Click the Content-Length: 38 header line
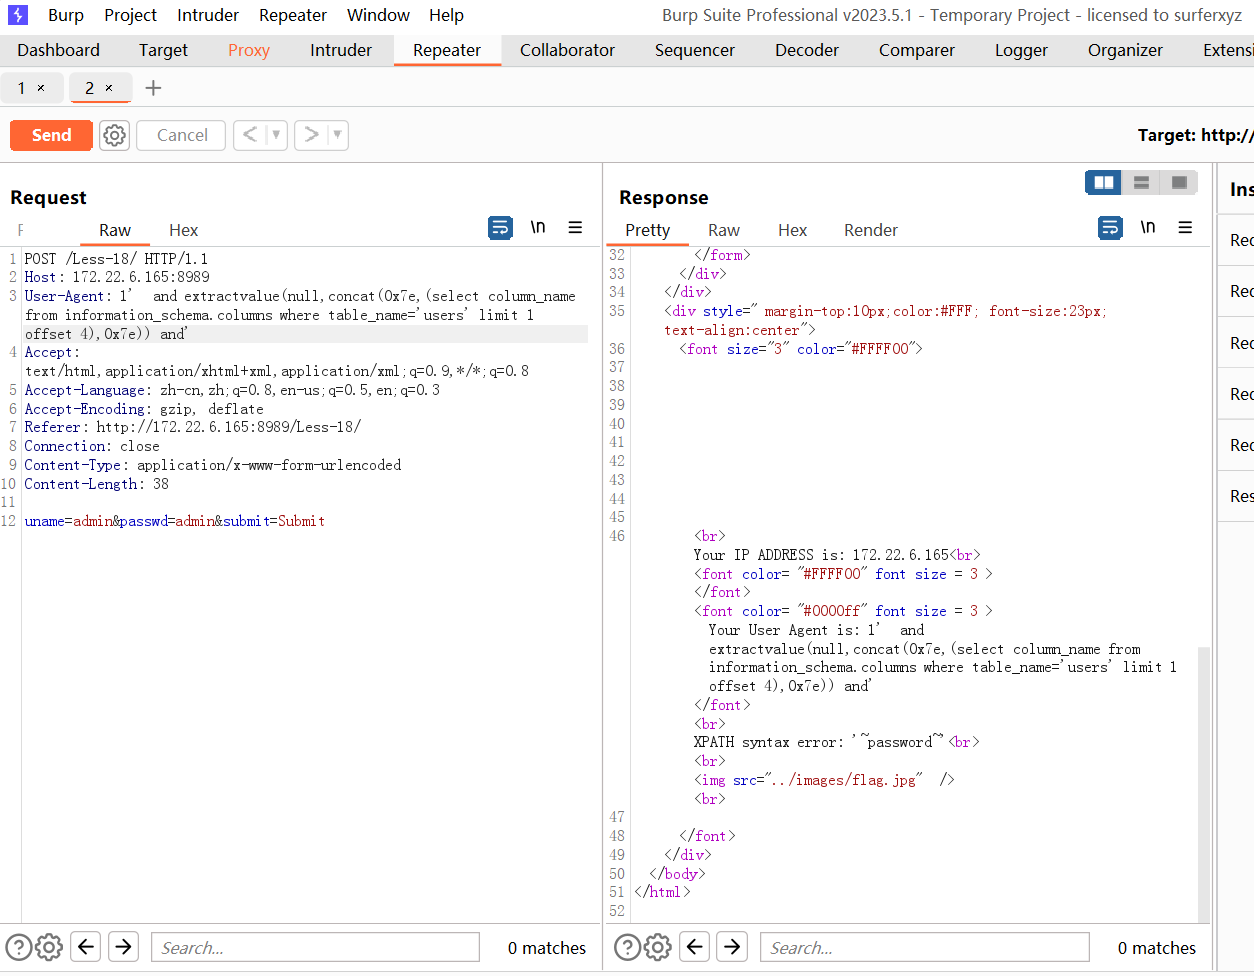Screen dimensions: 1254x976 (x=97, y=484)
